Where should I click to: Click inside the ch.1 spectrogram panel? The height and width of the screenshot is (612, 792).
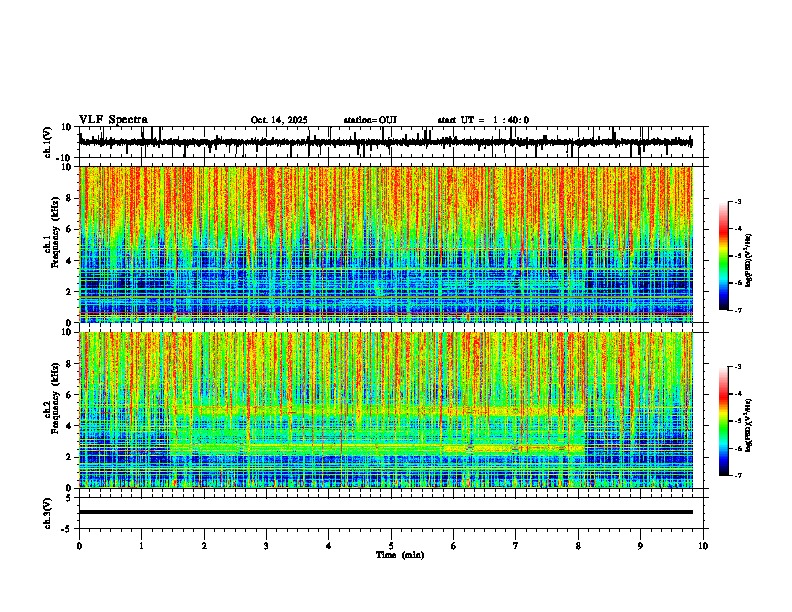point(385,244)
